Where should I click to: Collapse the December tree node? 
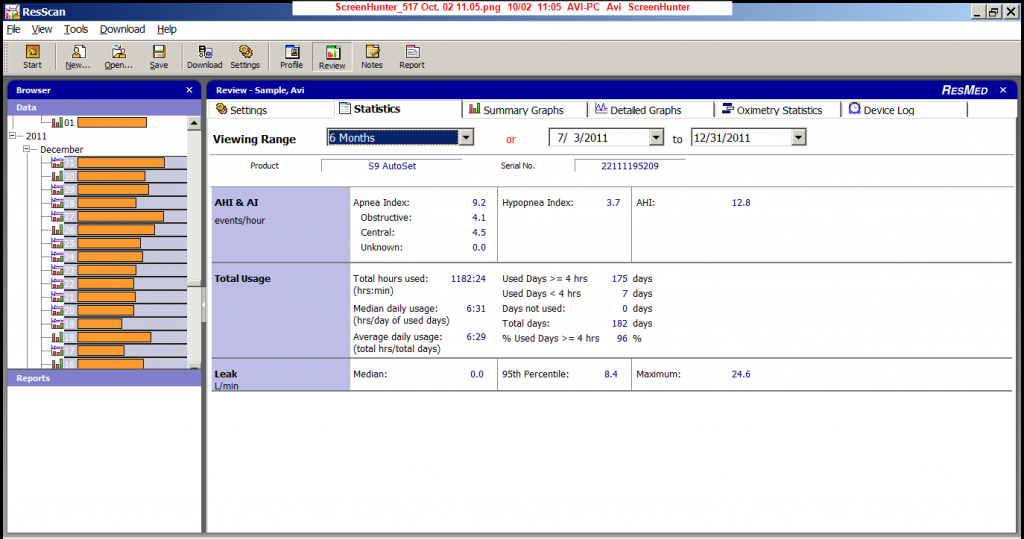pos(29,149)
